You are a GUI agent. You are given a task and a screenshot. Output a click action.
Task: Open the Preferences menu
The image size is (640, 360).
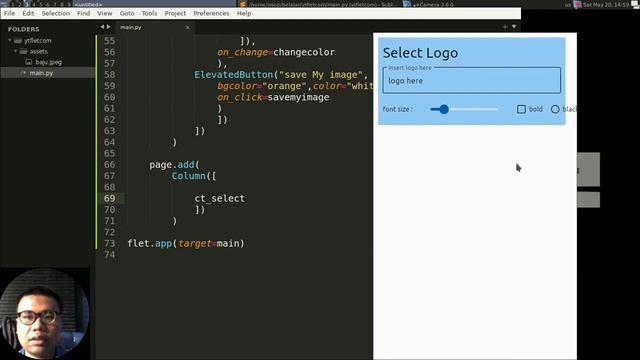tap(211, 13)
